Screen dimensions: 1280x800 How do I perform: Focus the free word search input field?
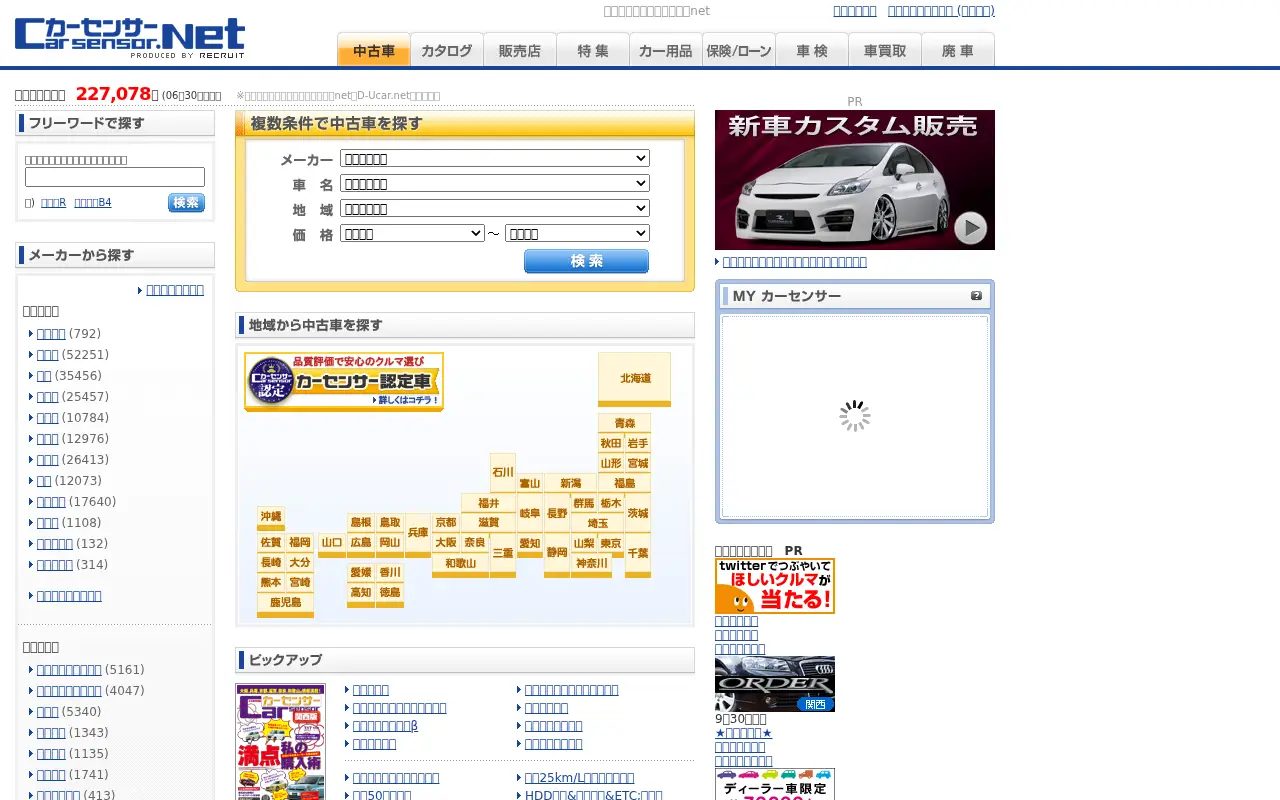pos(115,177)
